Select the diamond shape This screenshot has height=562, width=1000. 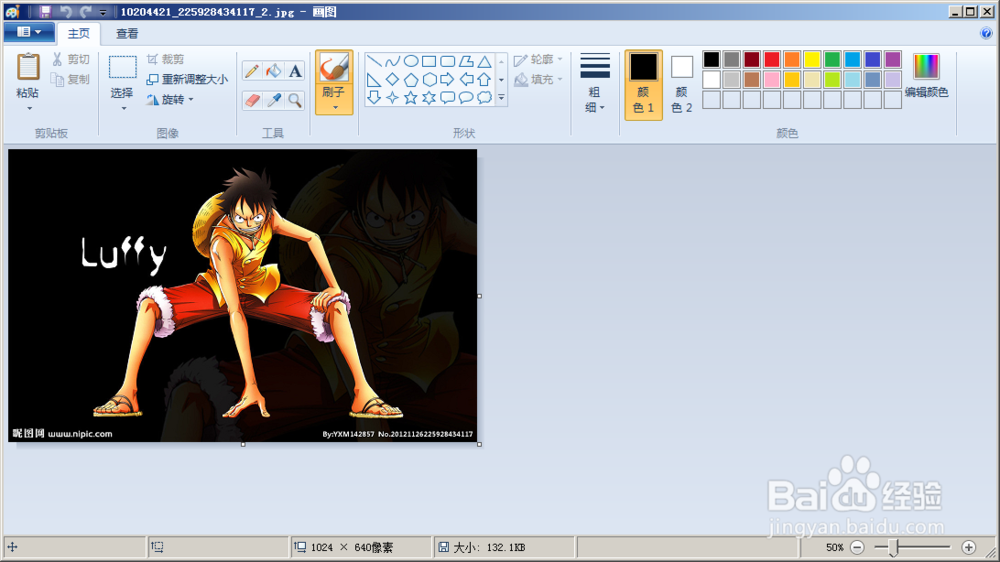[x=392, y=80]
